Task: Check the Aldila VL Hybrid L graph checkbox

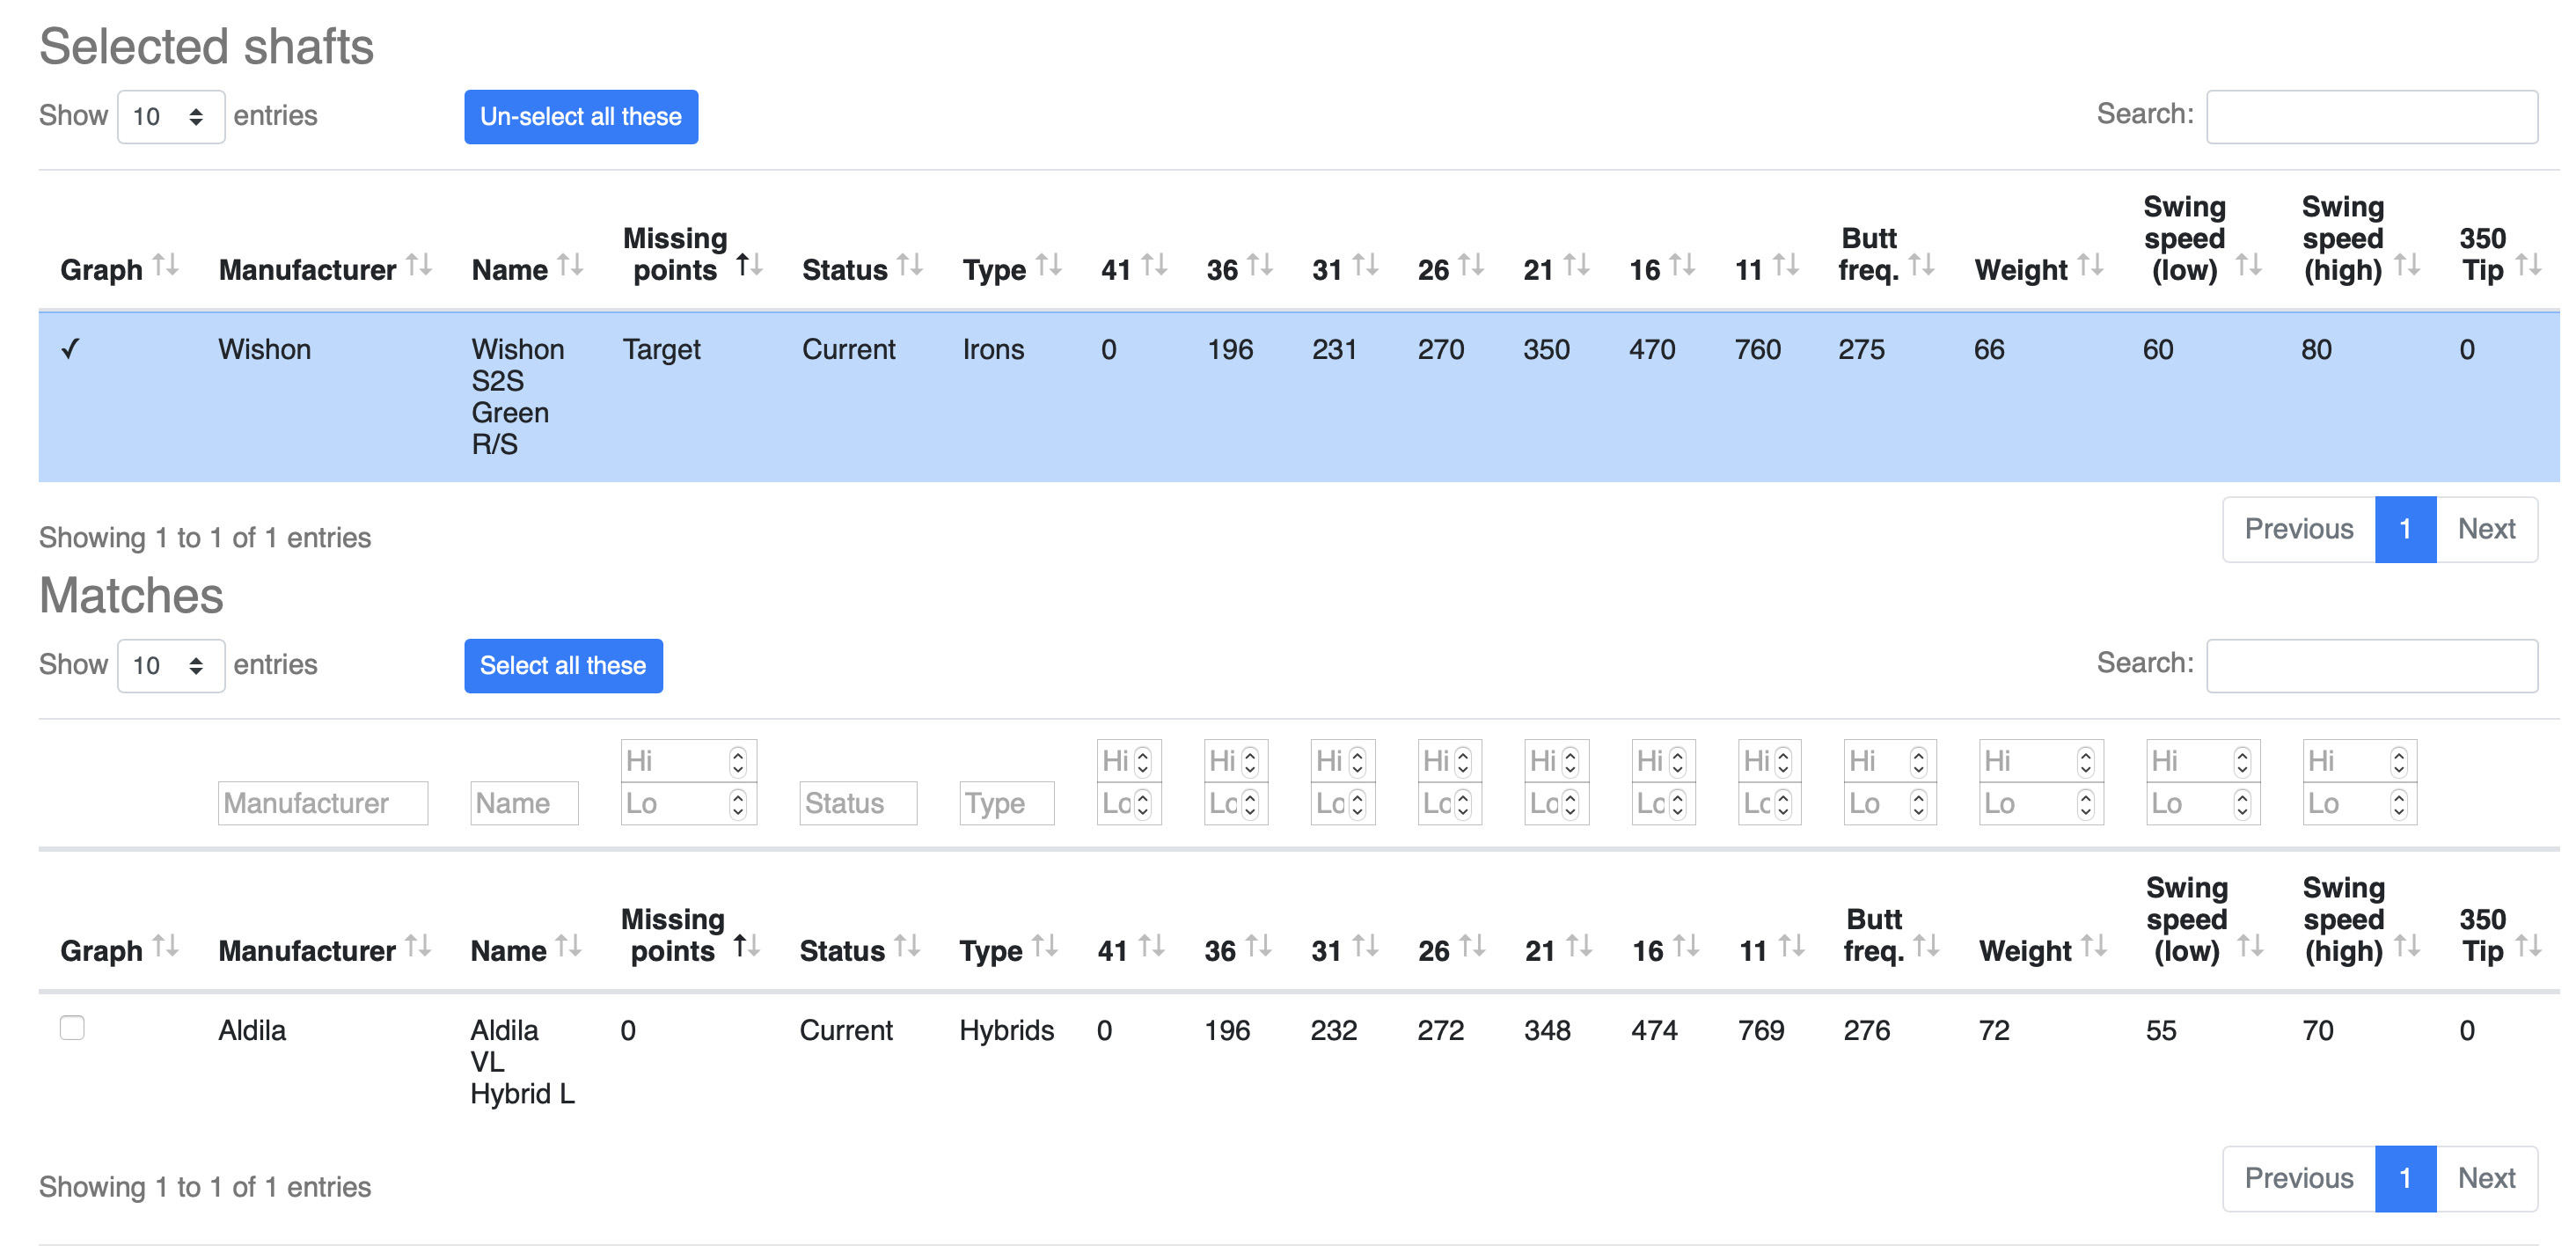Action: 72,1028
